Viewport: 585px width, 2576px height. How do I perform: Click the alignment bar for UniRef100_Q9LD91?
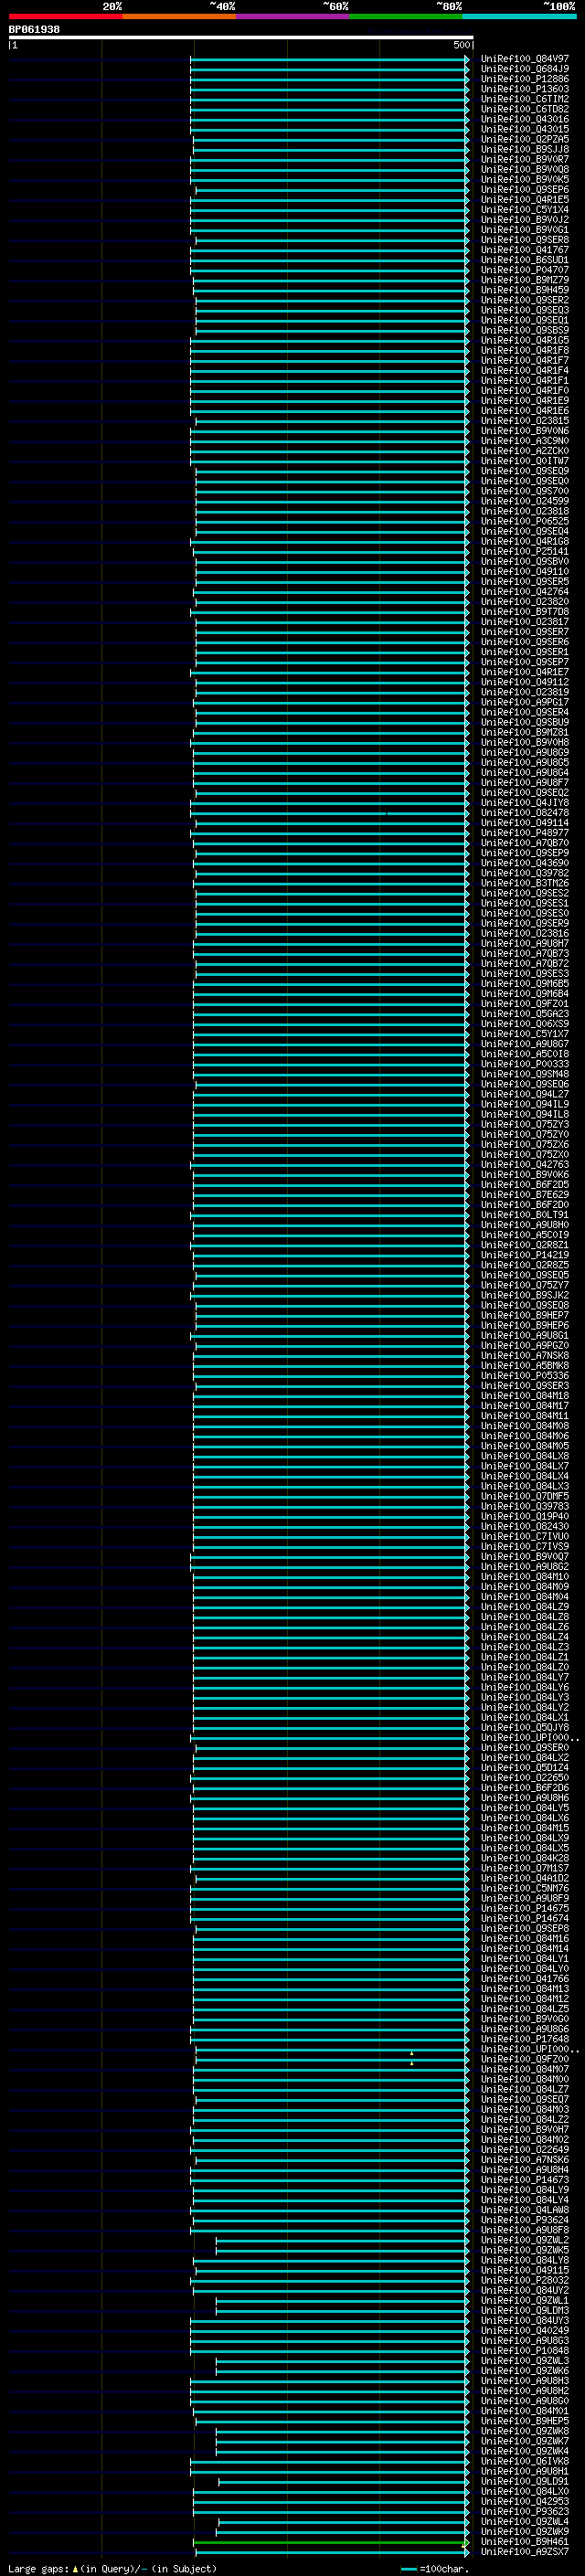pos(344,2482)
